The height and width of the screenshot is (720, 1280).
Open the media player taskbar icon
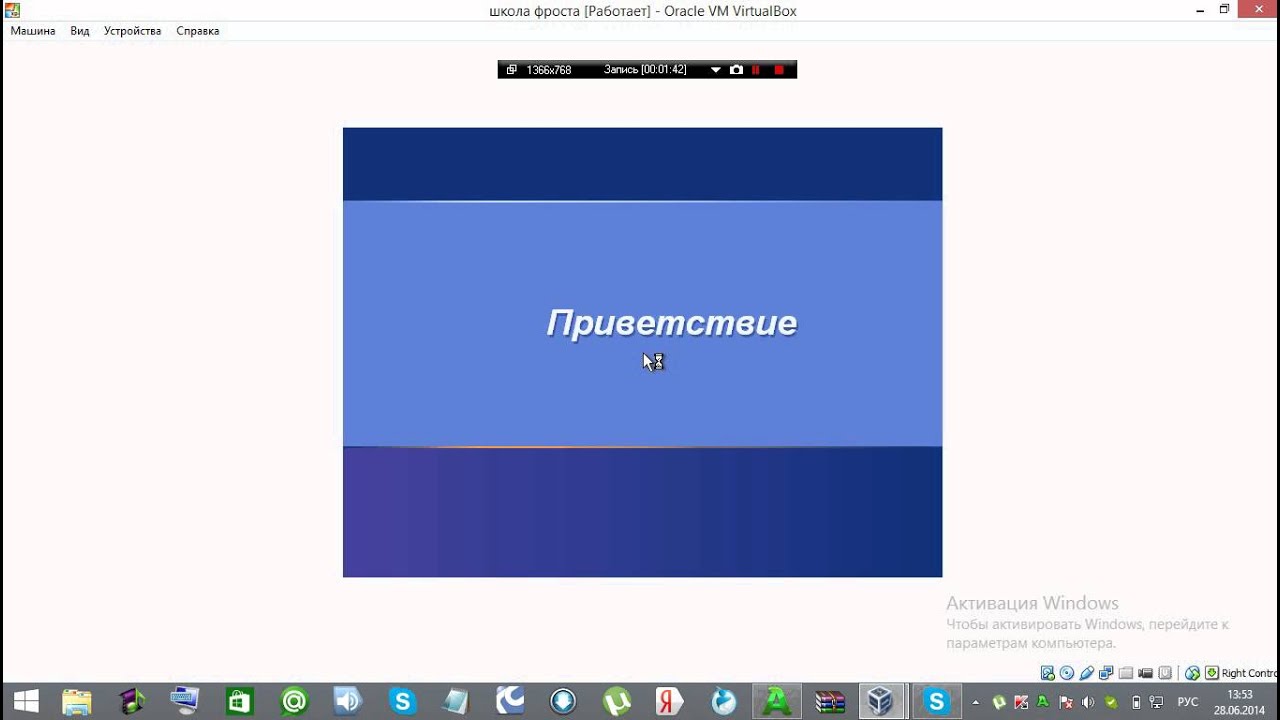(x=132, y=701)
